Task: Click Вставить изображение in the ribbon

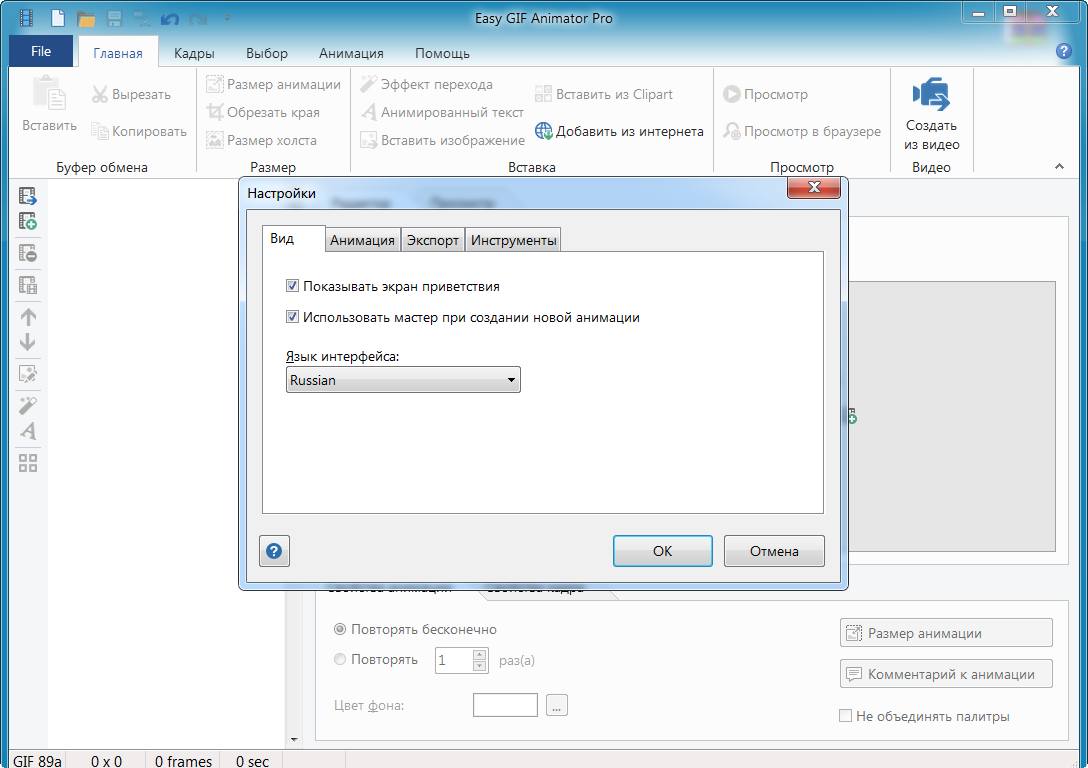Action: click(443, 140)
